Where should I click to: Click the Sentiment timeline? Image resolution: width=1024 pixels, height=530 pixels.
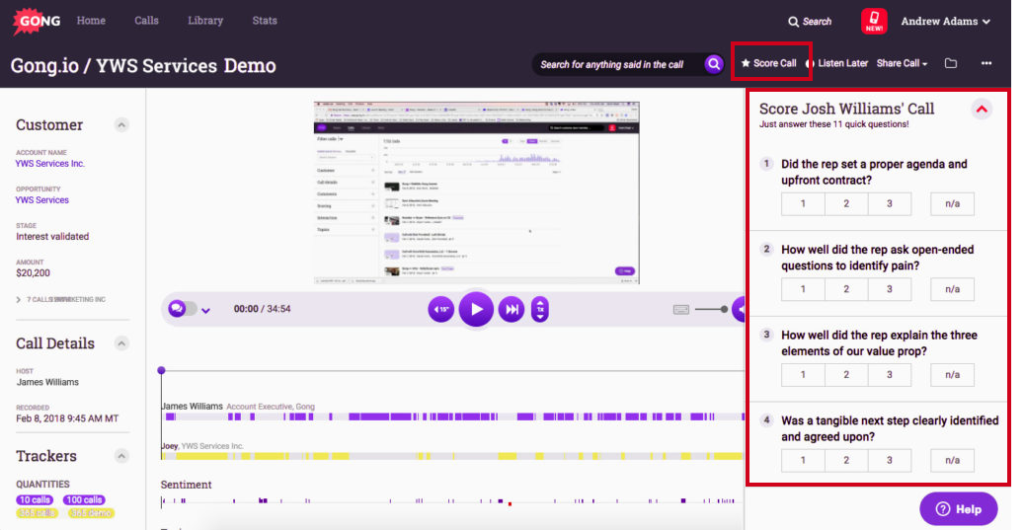(x=453, y=501)
